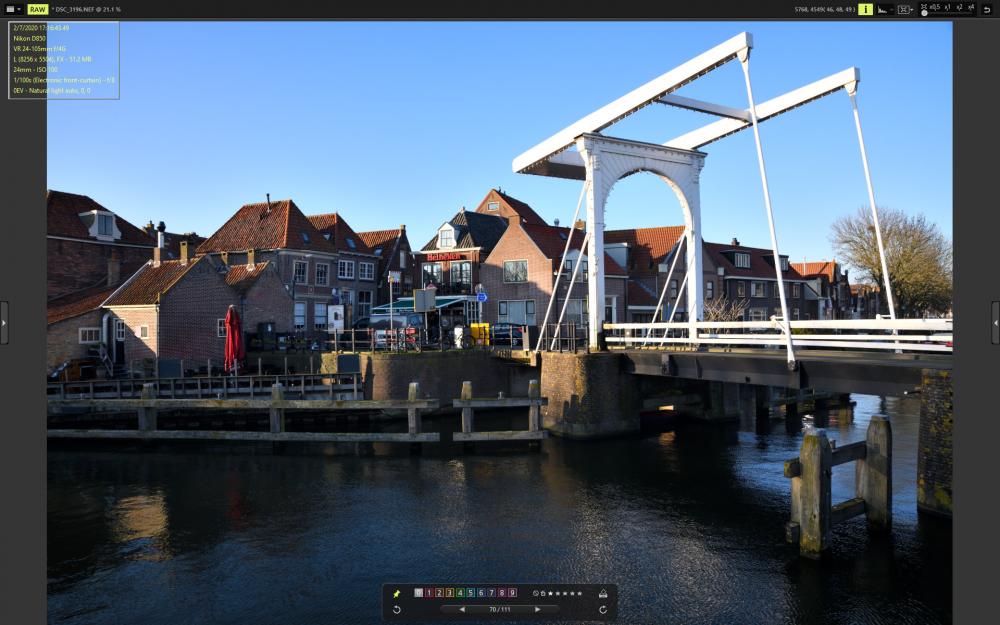Viewport: 1000px width, 625px height.
Task: Unpin the floating bottom toolbar
Action: coord(397,594)
